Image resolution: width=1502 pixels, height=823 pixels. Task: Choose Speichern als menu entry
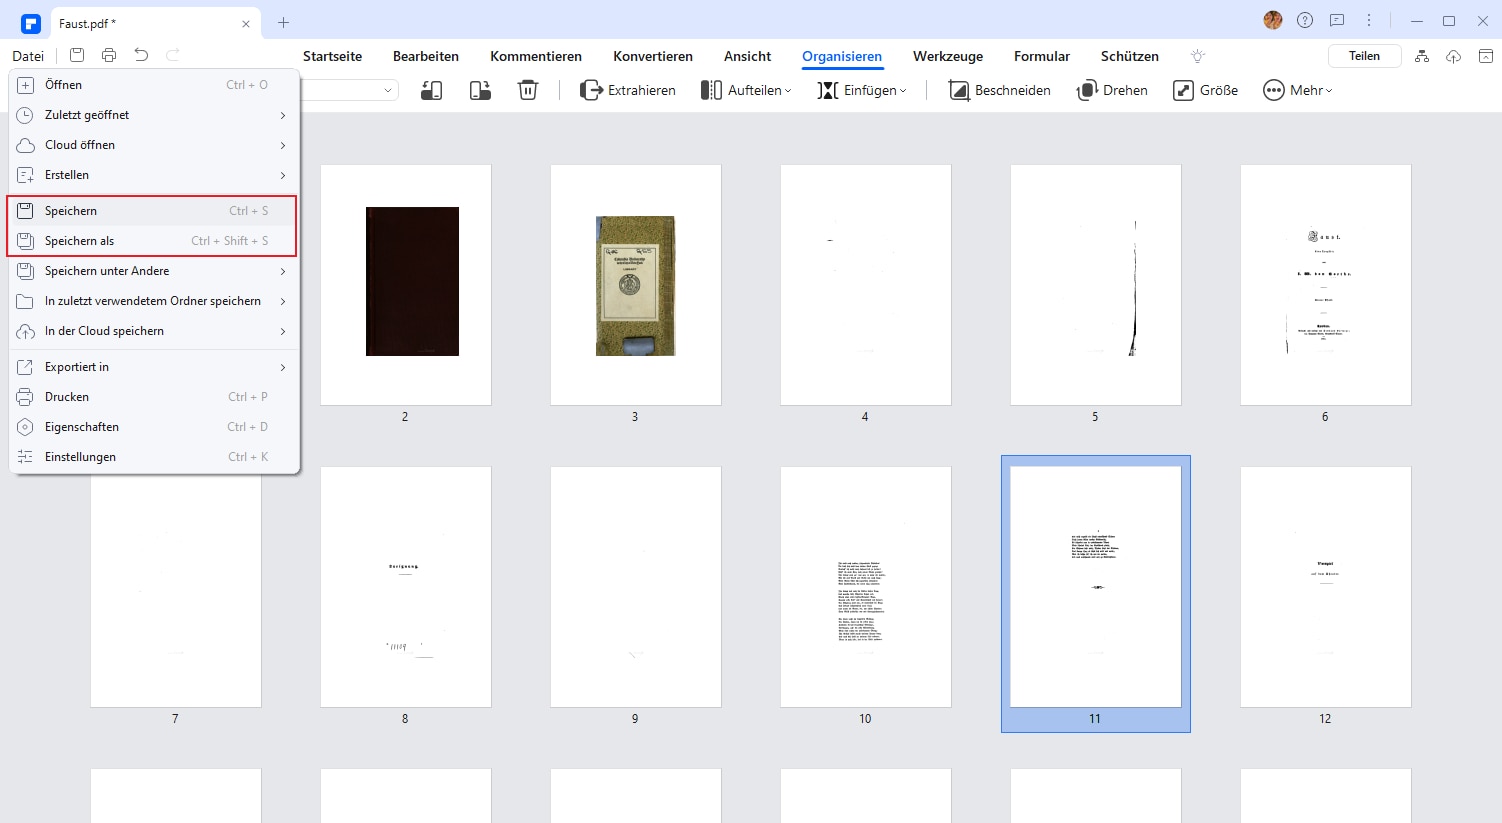(154, 241)
